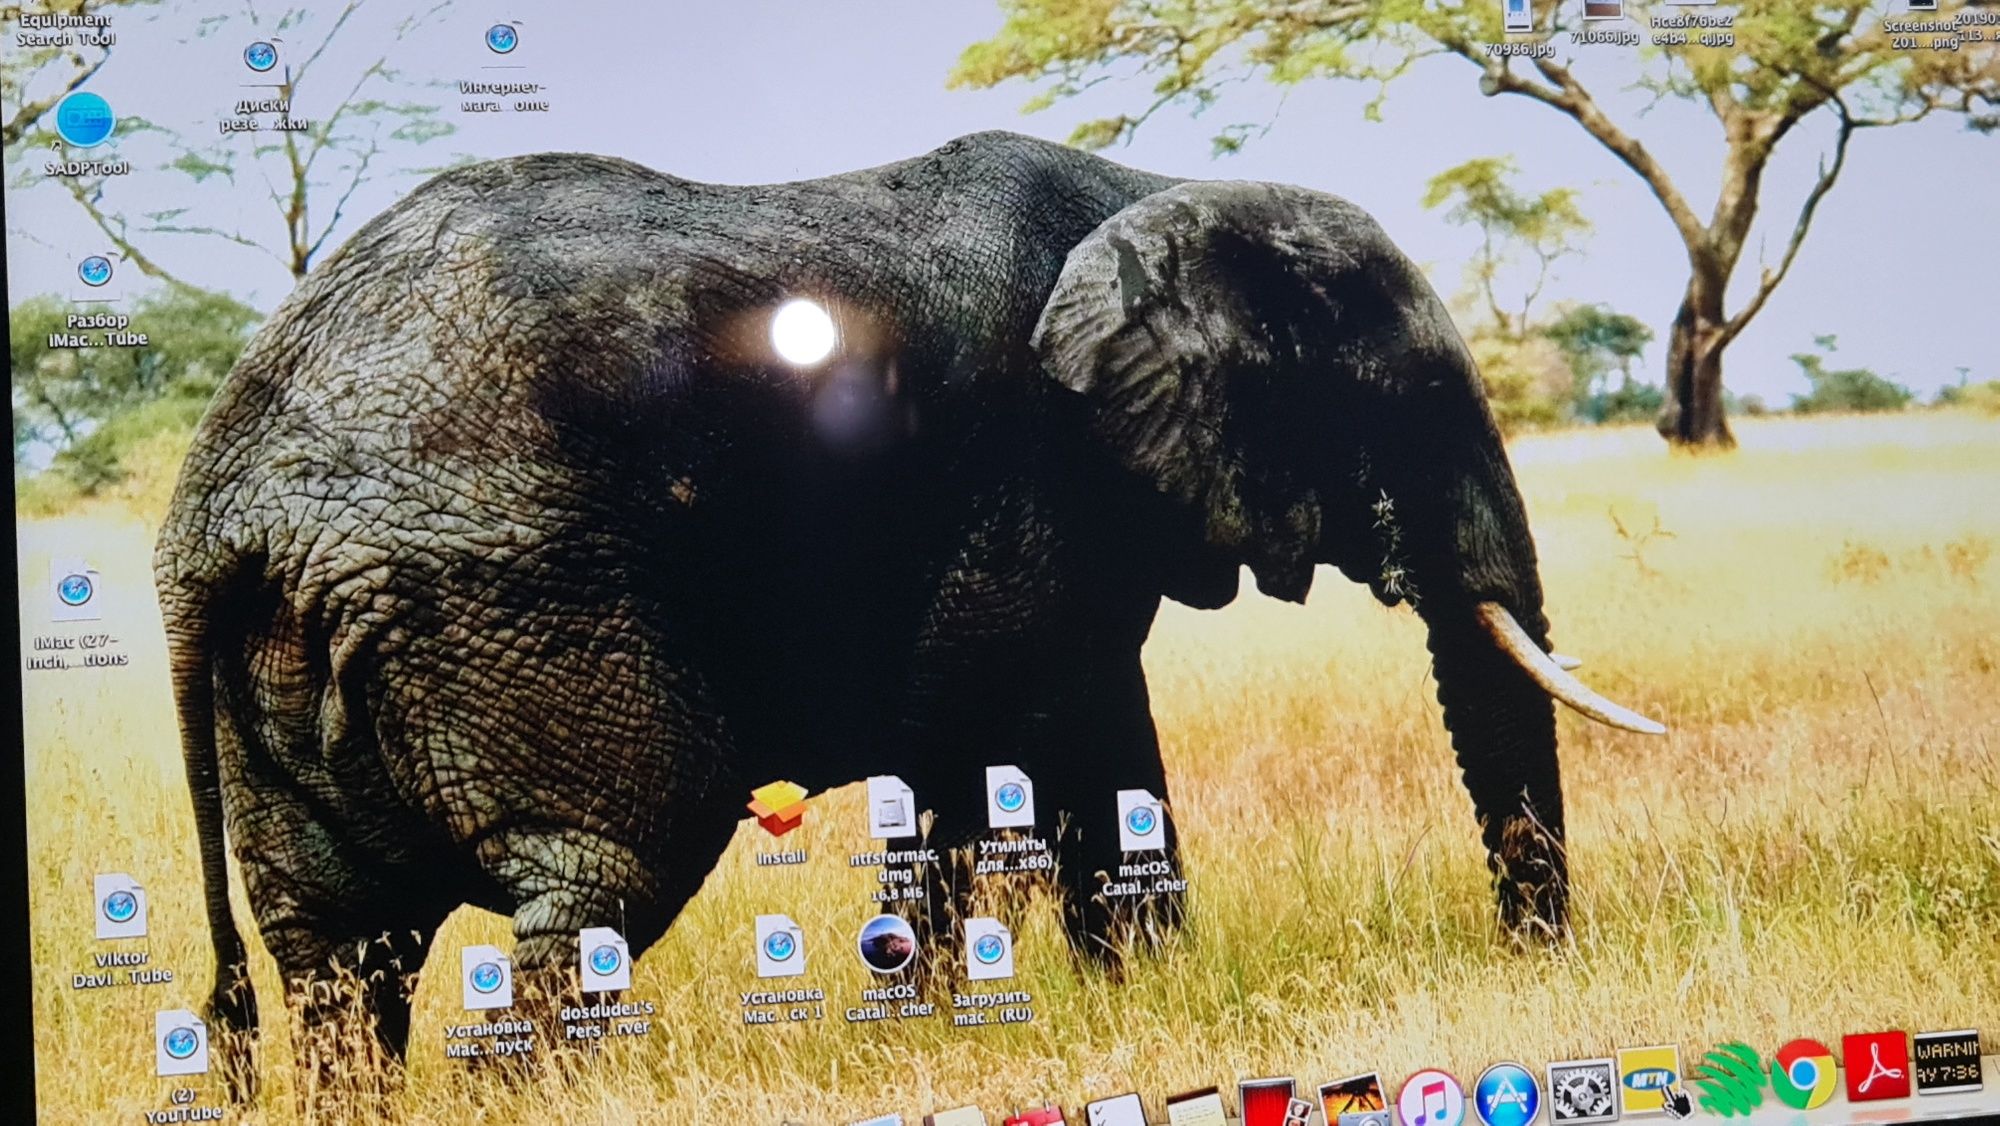Click the yellow MTN dock icon
This screenshot has width=2000, height=1126.
pyautogui.click(x=1649, y=1079)
